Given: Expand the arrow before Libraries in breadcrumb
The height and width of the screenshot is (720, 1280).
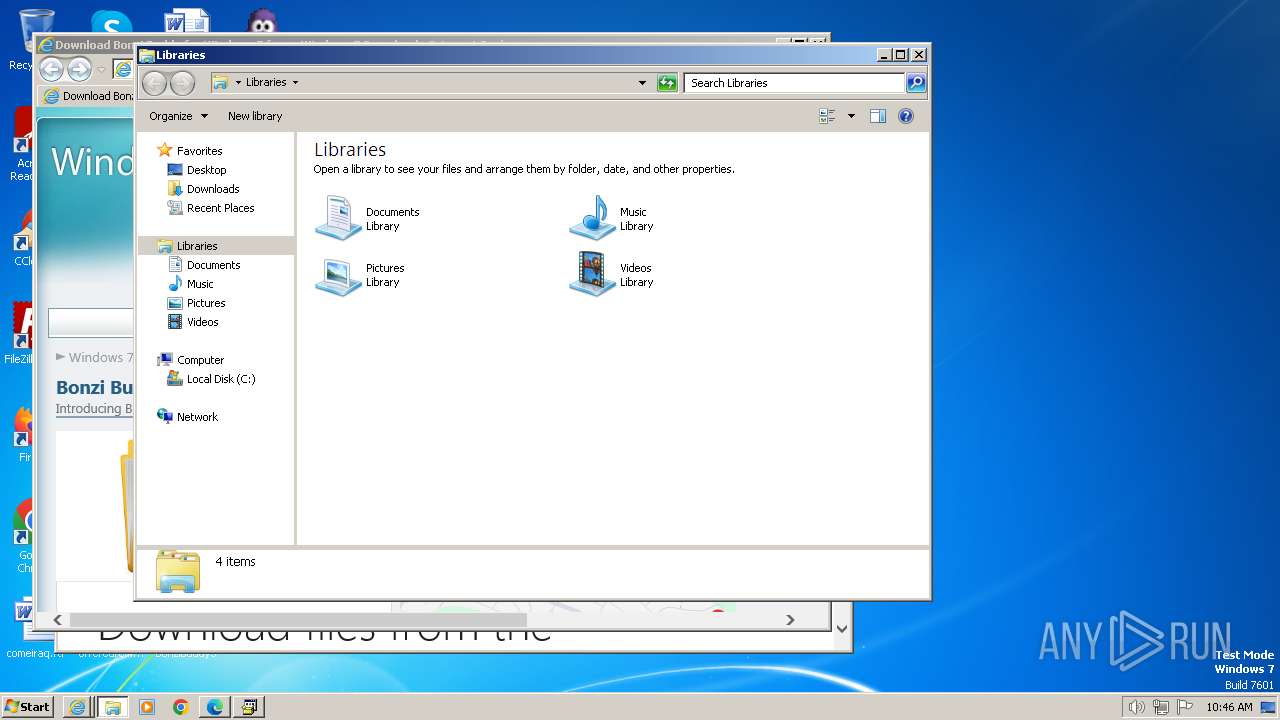Looking at the screenshot, I should point(238,83).
